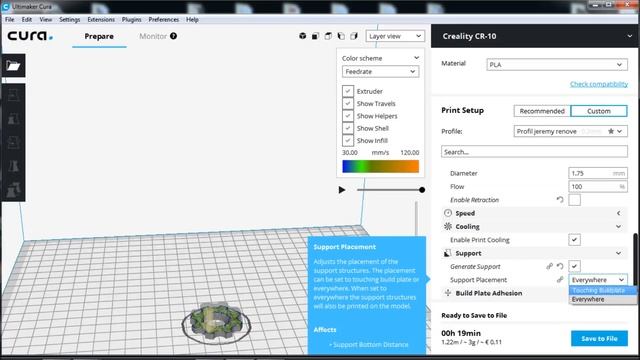
Task: Choose Touching Buildplate option
Action: (x=603, y=290)
